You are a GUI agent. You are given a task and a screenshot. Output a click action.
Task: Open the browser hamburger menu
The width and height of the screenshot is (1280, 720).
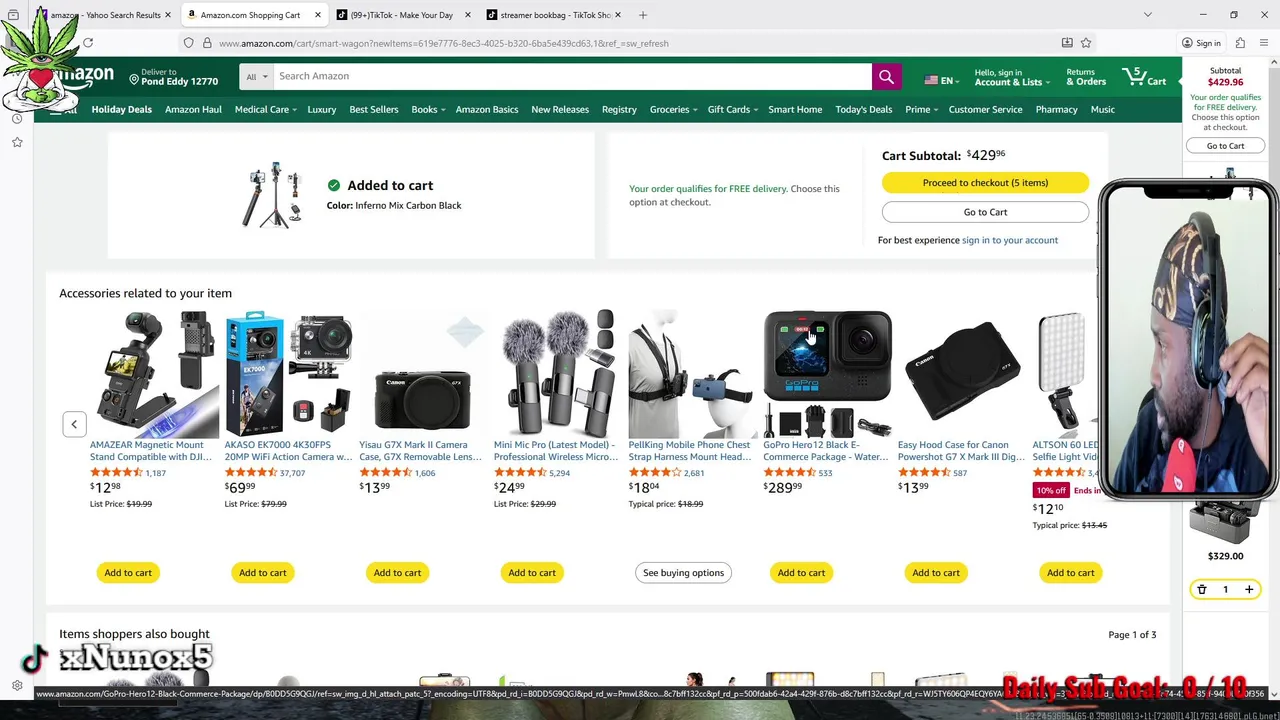click(1265, 43)
